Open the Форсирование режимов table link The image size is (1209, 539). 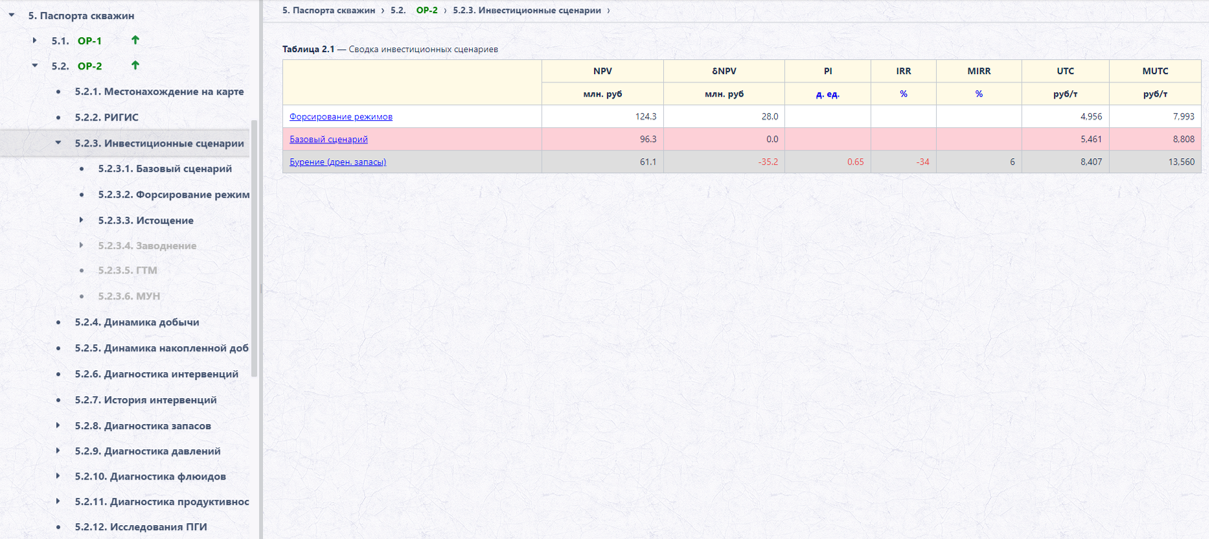341,117
